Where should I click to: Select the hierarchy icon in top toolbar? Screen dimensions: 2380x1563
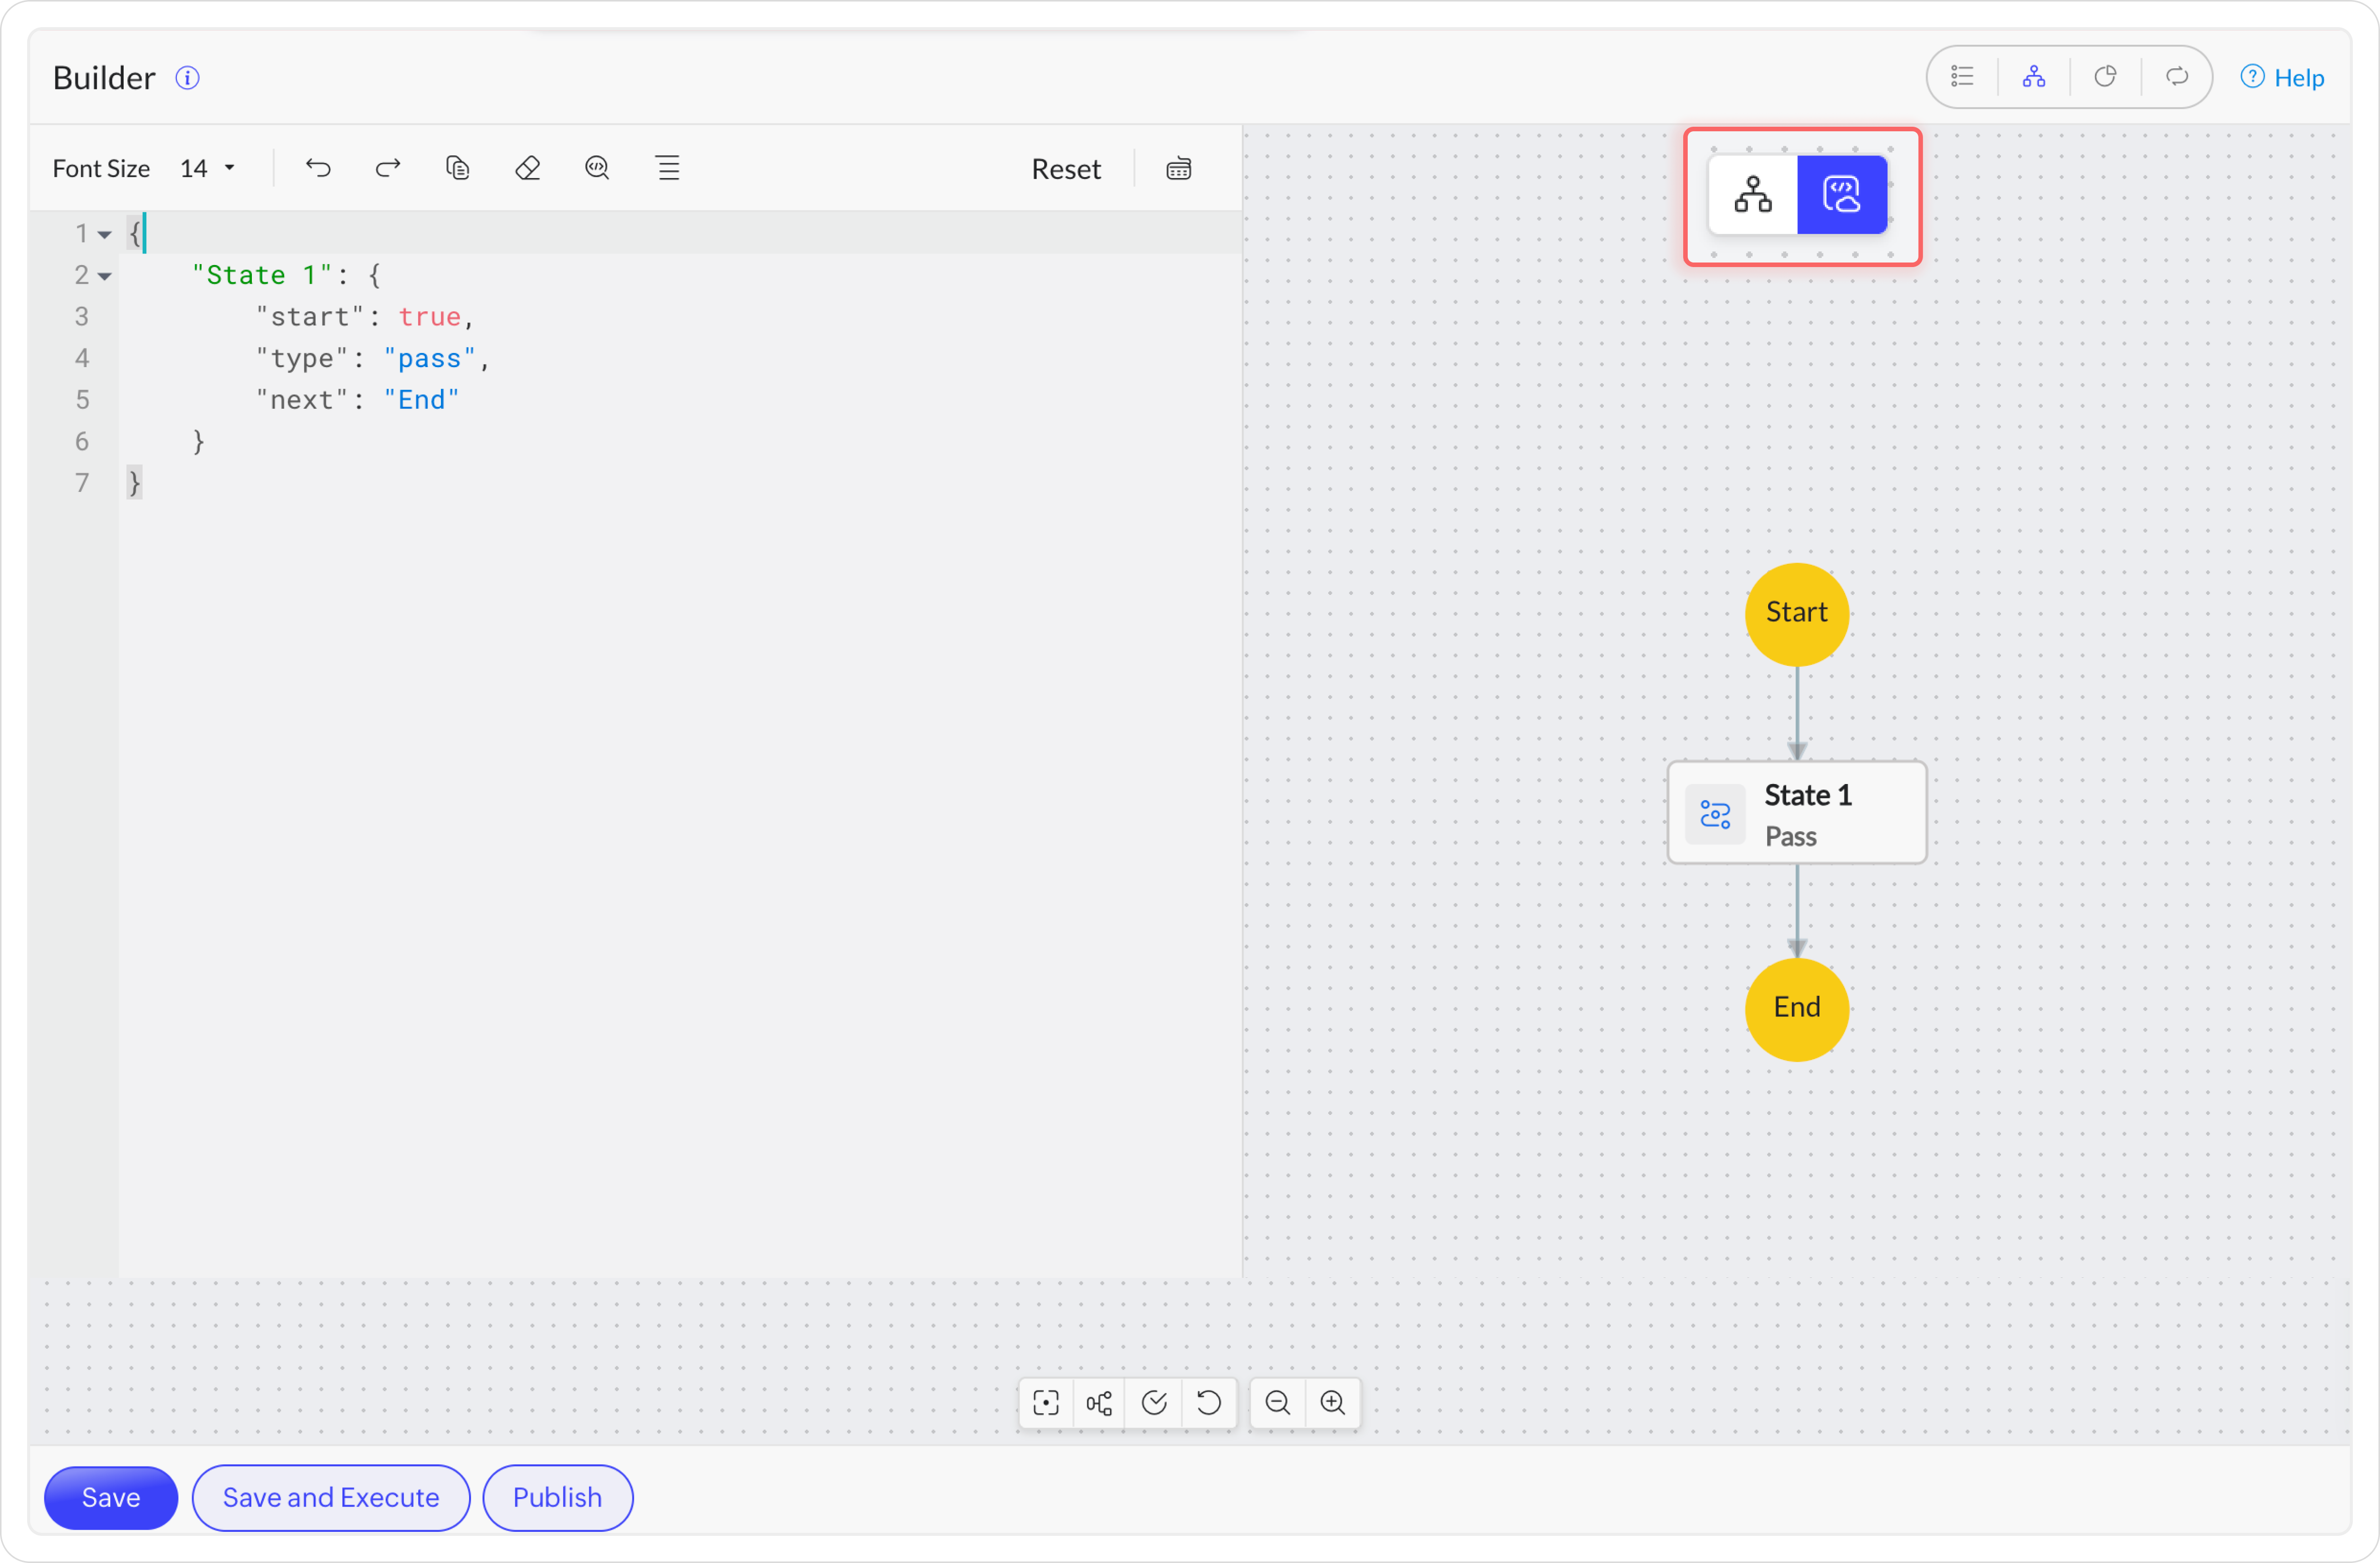pos(2034,77)
